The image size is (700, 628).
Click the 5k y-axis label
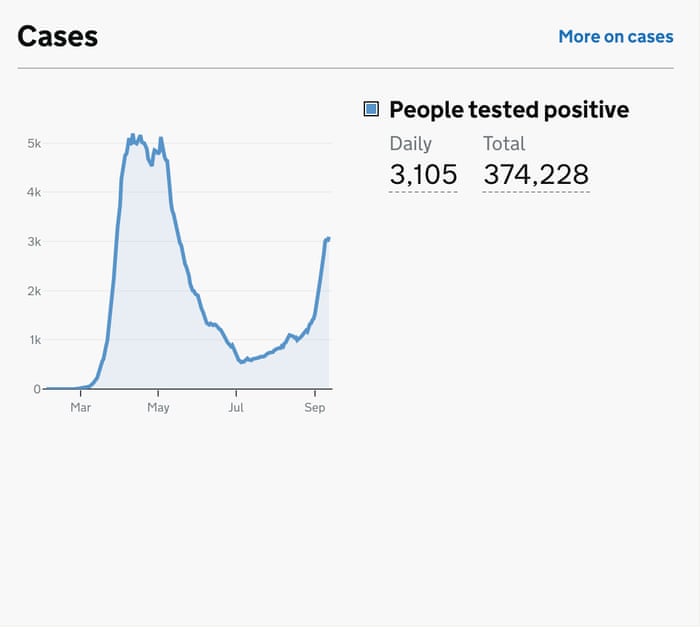34,144
